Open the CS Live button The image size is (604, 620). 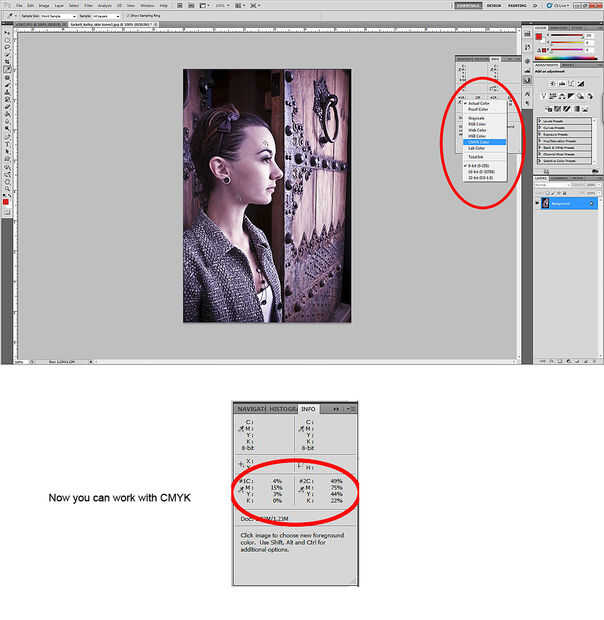tap(559, 6)
